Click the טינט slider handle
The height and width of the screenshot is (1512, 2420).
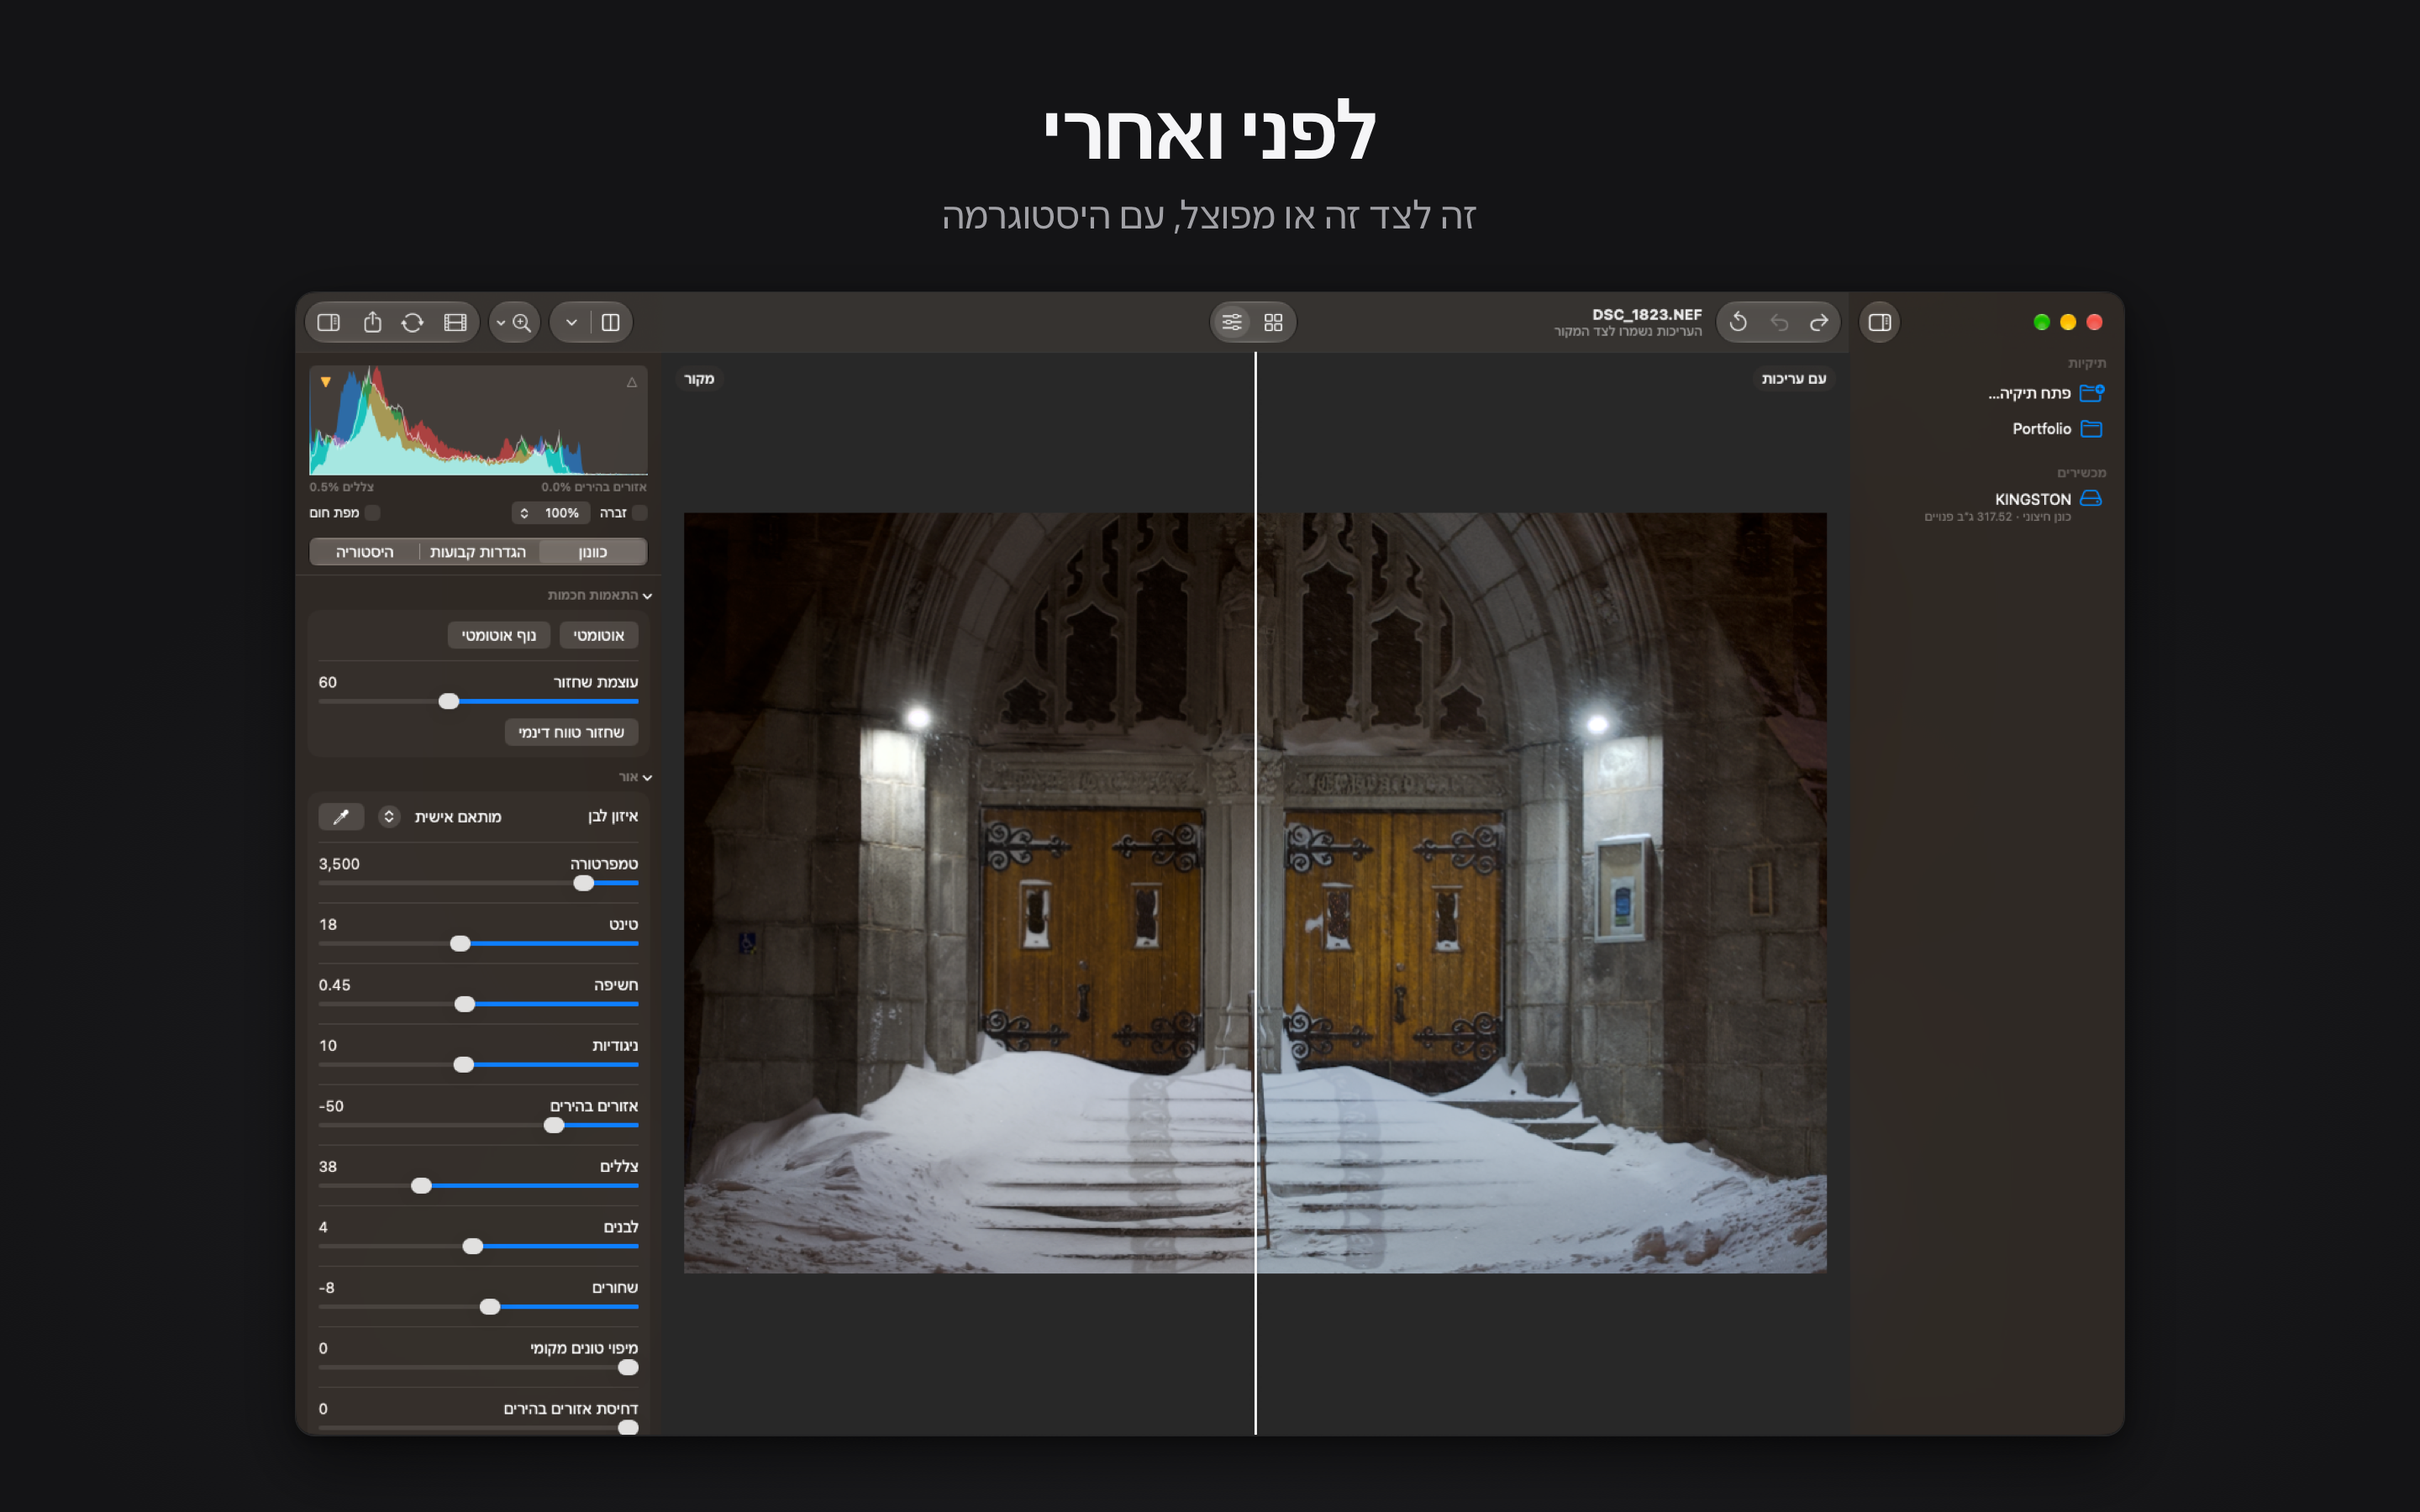tap(460, 944)
